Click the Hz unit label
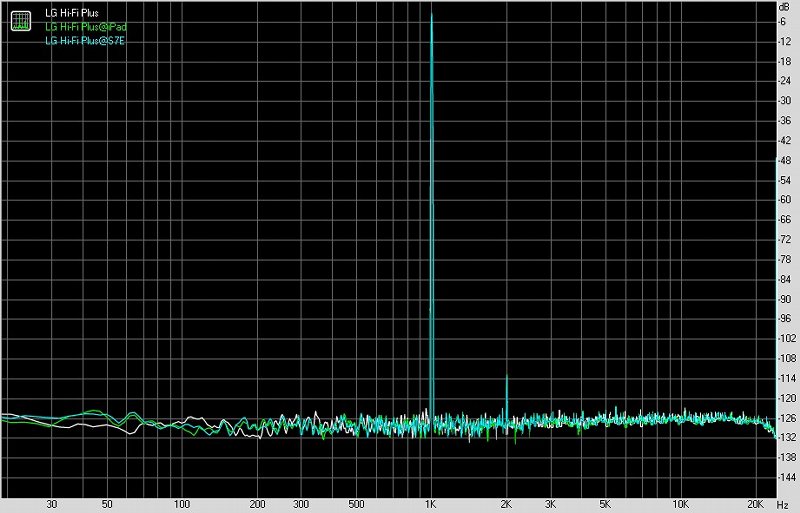Screen dimensions: 800x513 click(x=784, y=504)
